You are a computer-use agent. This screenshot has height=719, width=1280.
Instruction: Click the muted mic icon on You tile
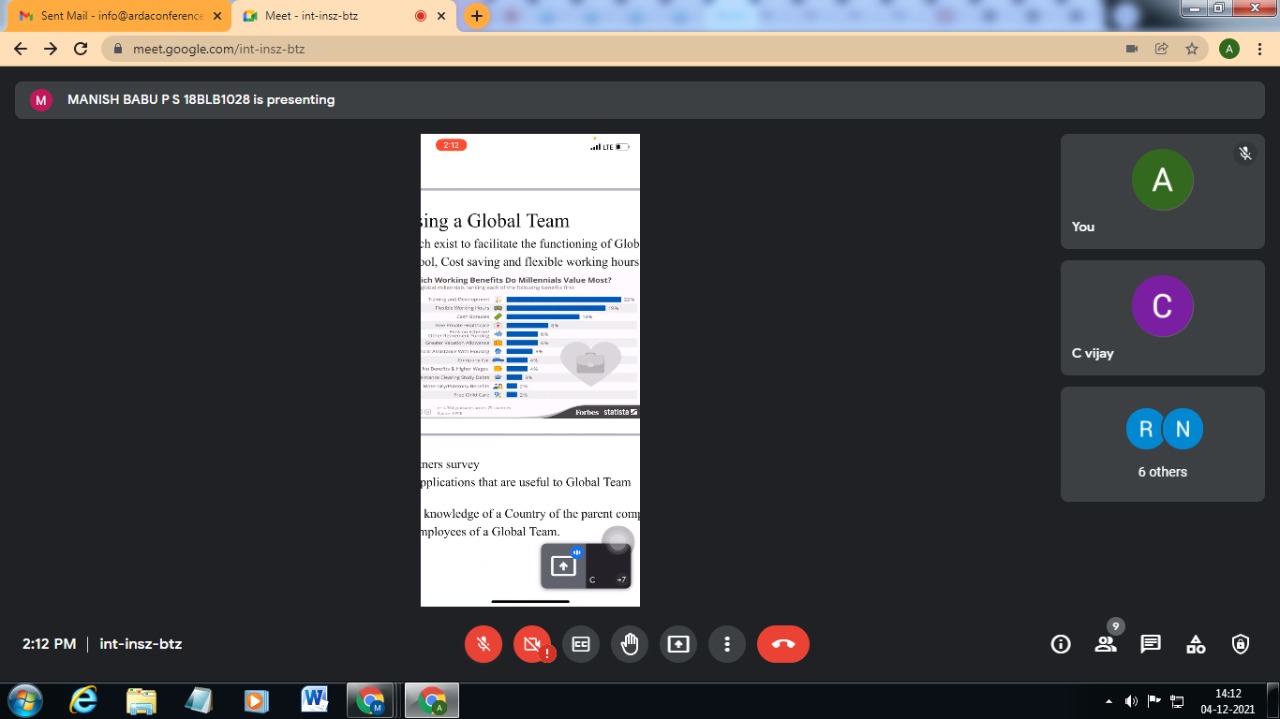pos(1245,153)
